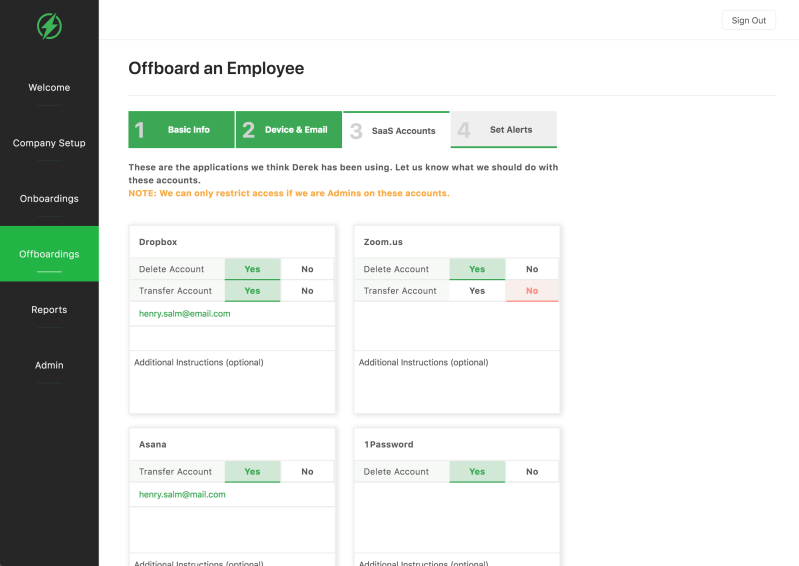Viewport: 799px width, 566px height.
Task: Choose Yes for Dropbox Transfer Account
Action: (x=252, y=291)
